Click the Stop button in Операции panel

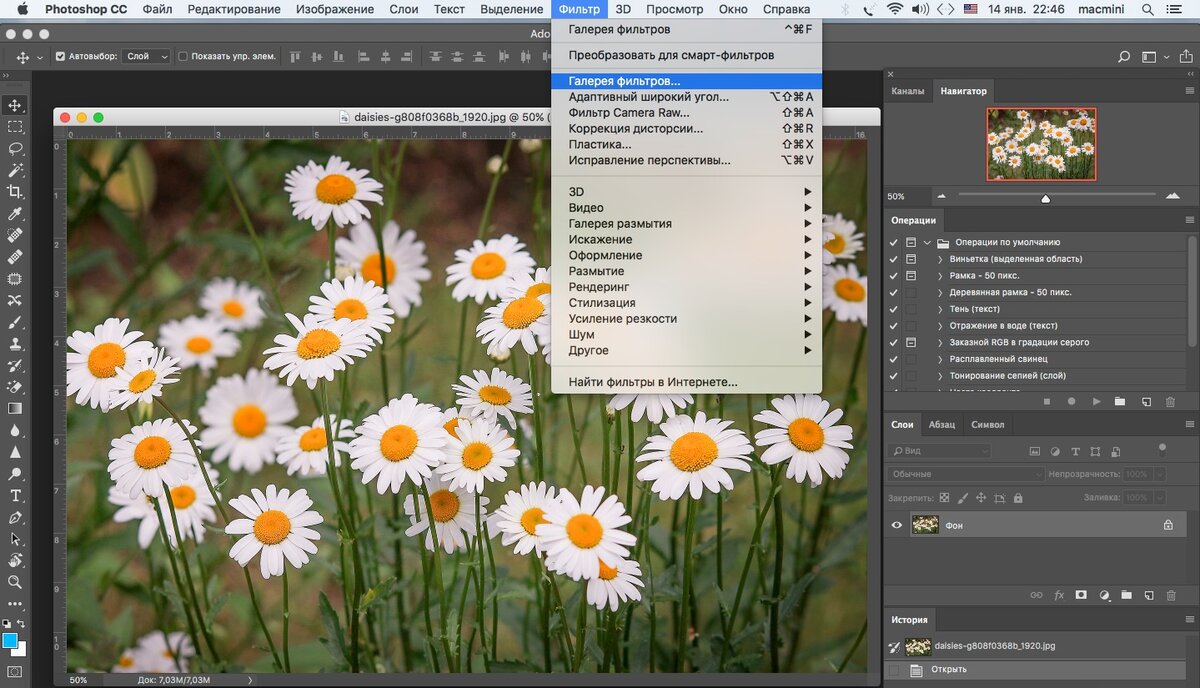[1046, 401]
